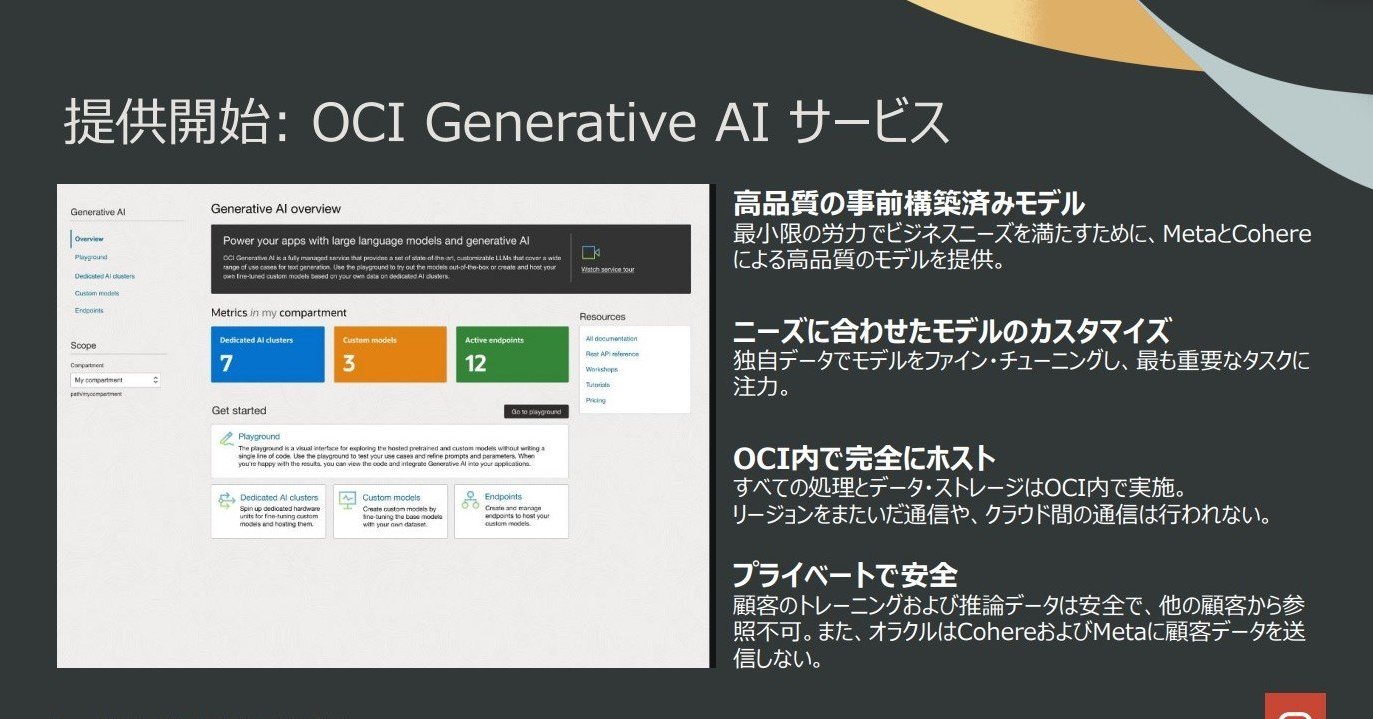Viewport: 1373px width, 719px height.
Task: Click the heading 'OCI内で完全にホスト'
Action: [x=864, y=459]
